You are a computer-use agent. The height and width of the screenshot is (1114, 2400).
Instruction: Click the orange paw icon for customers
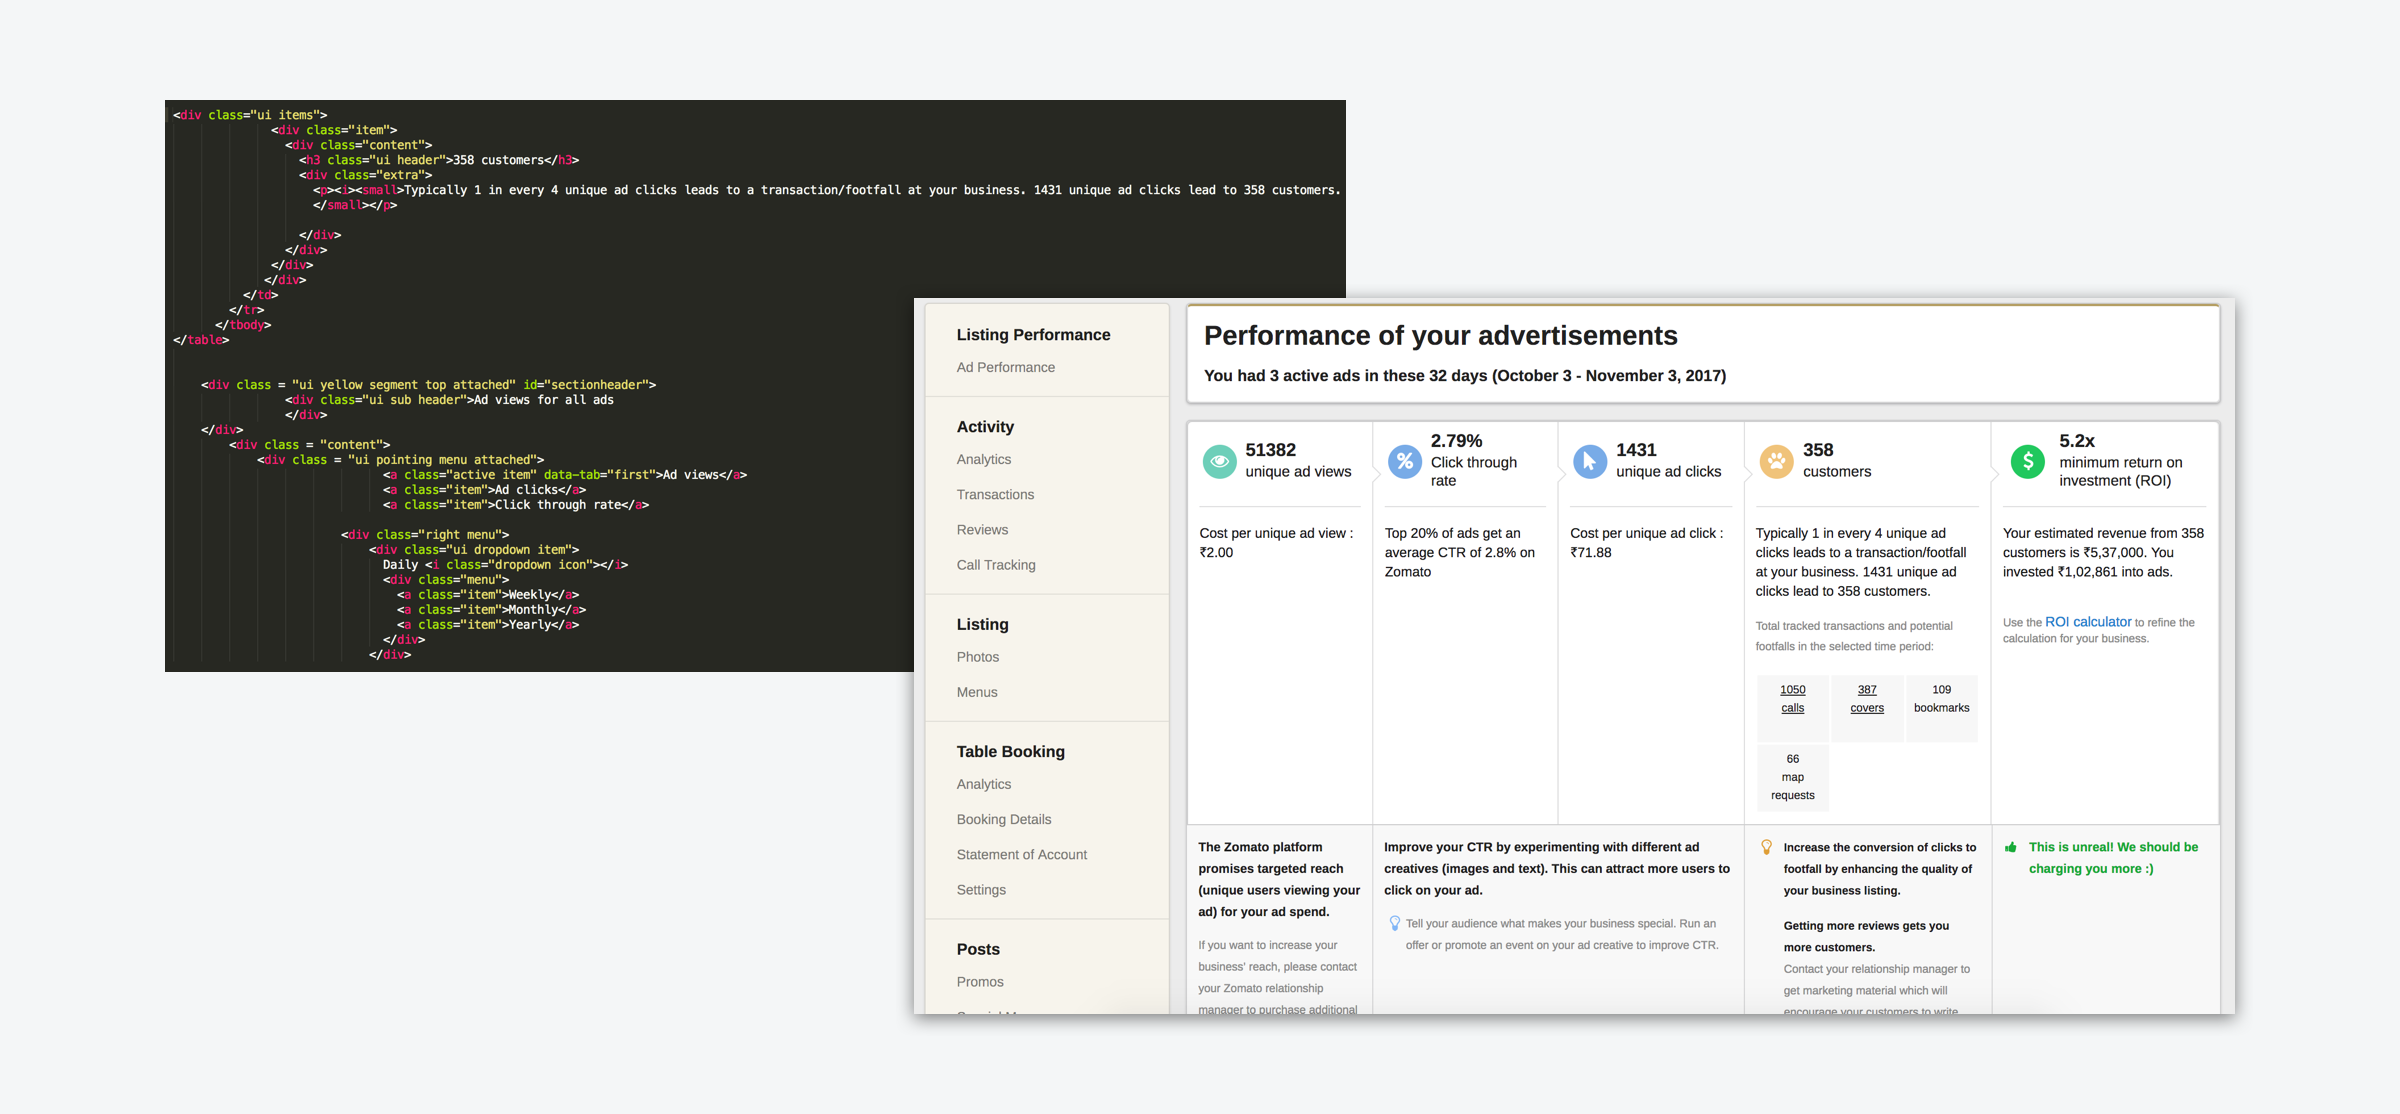click(x=1776, y=461)
